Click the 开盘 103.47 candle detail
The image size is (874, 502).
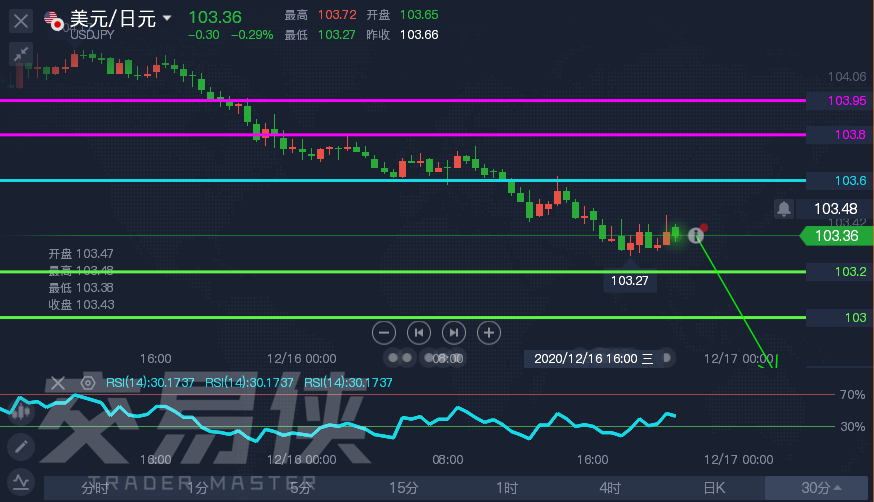pos(81,254)
